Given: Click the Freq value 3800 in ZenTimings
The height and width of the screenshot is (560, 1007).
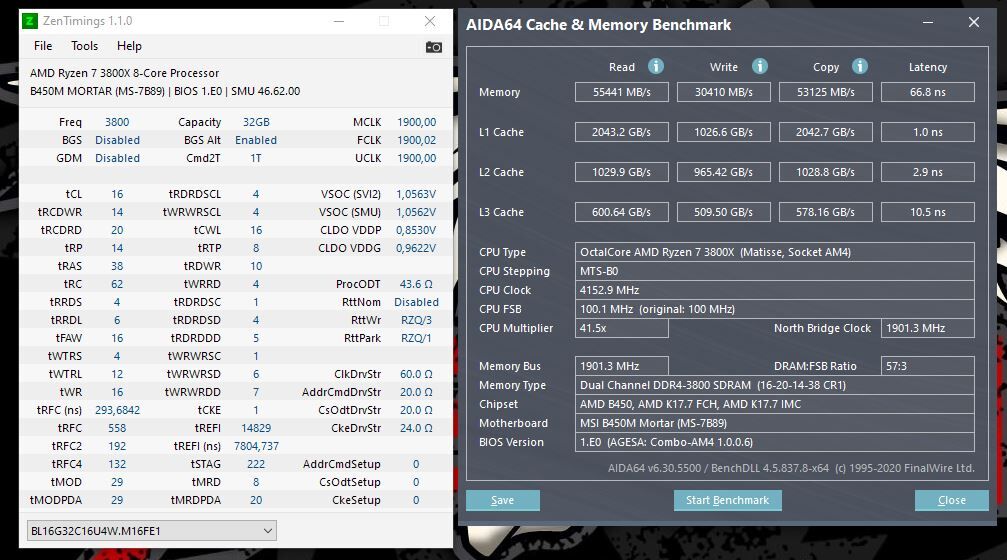Looking at the screenshot, I should tap(117, 122).
